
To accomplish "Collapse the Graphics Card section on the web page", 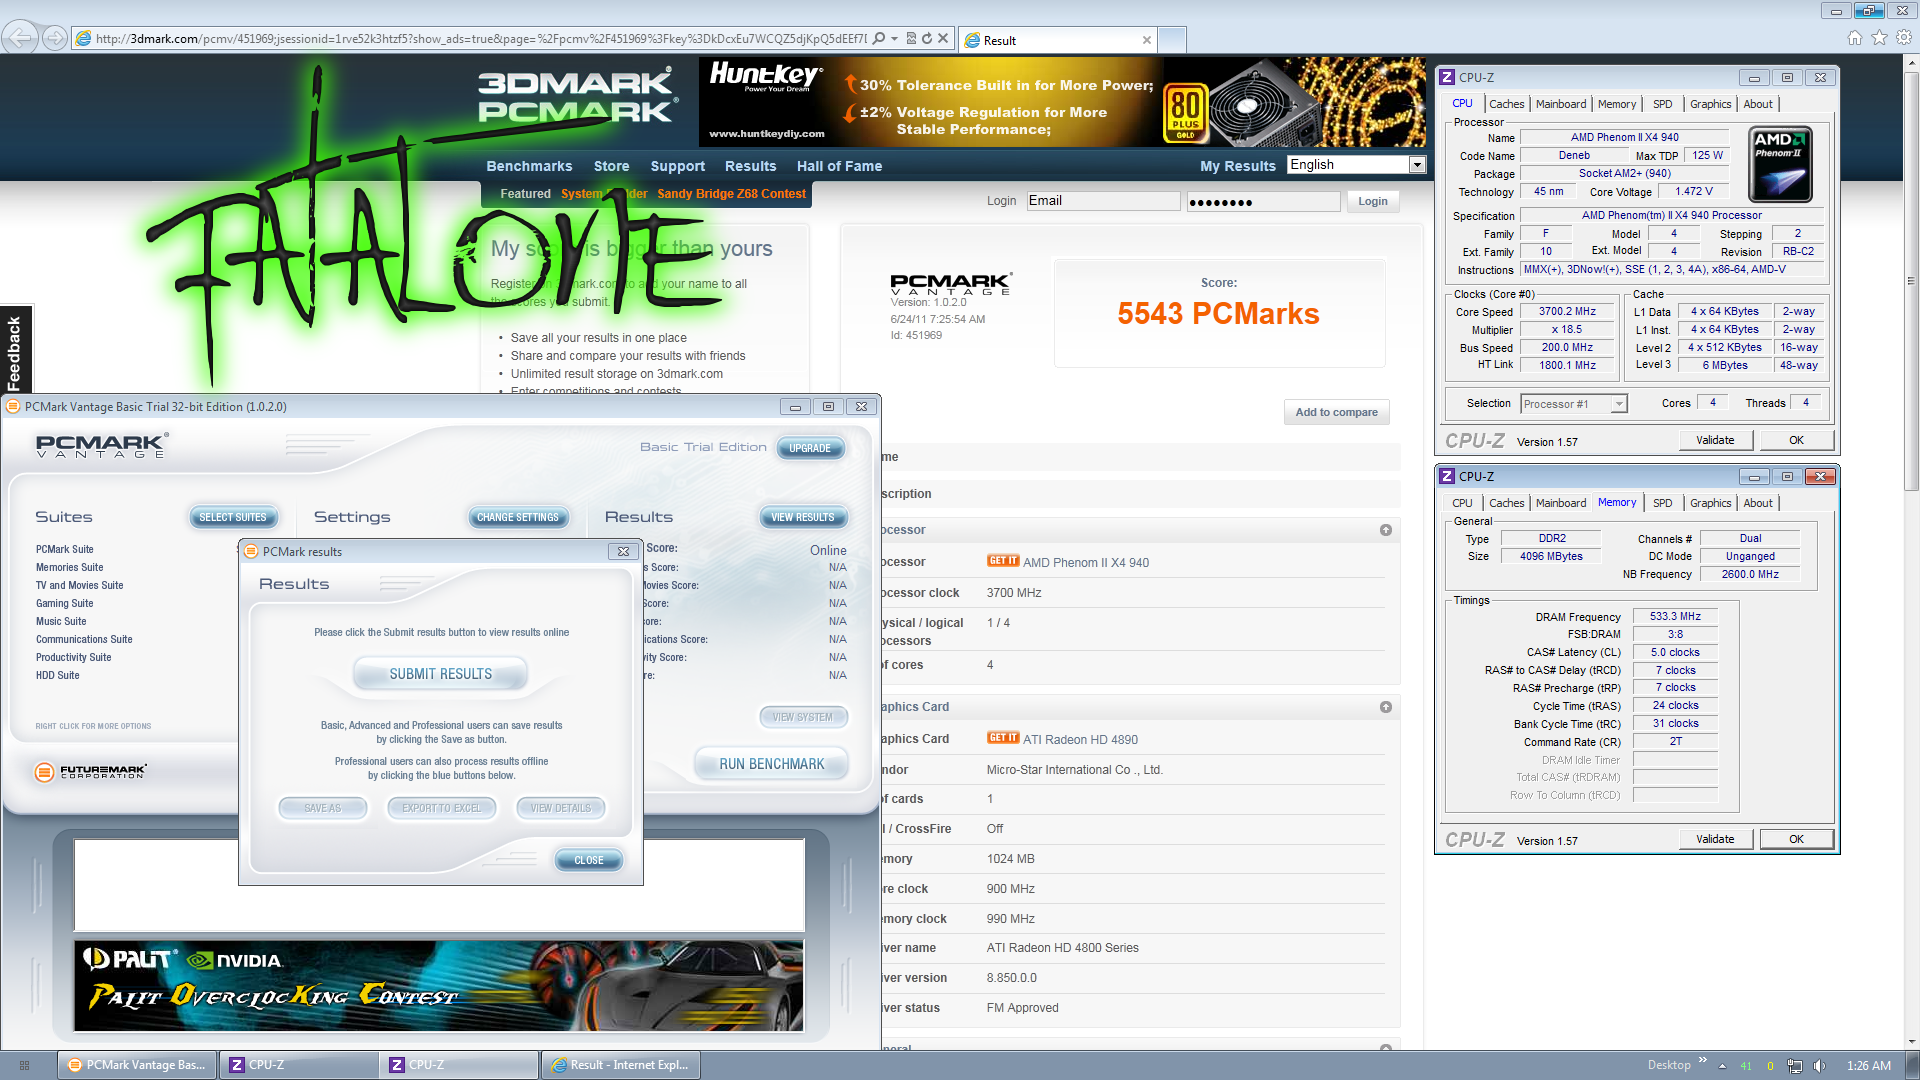I will pyautogui.click(x=1385, y=707).
